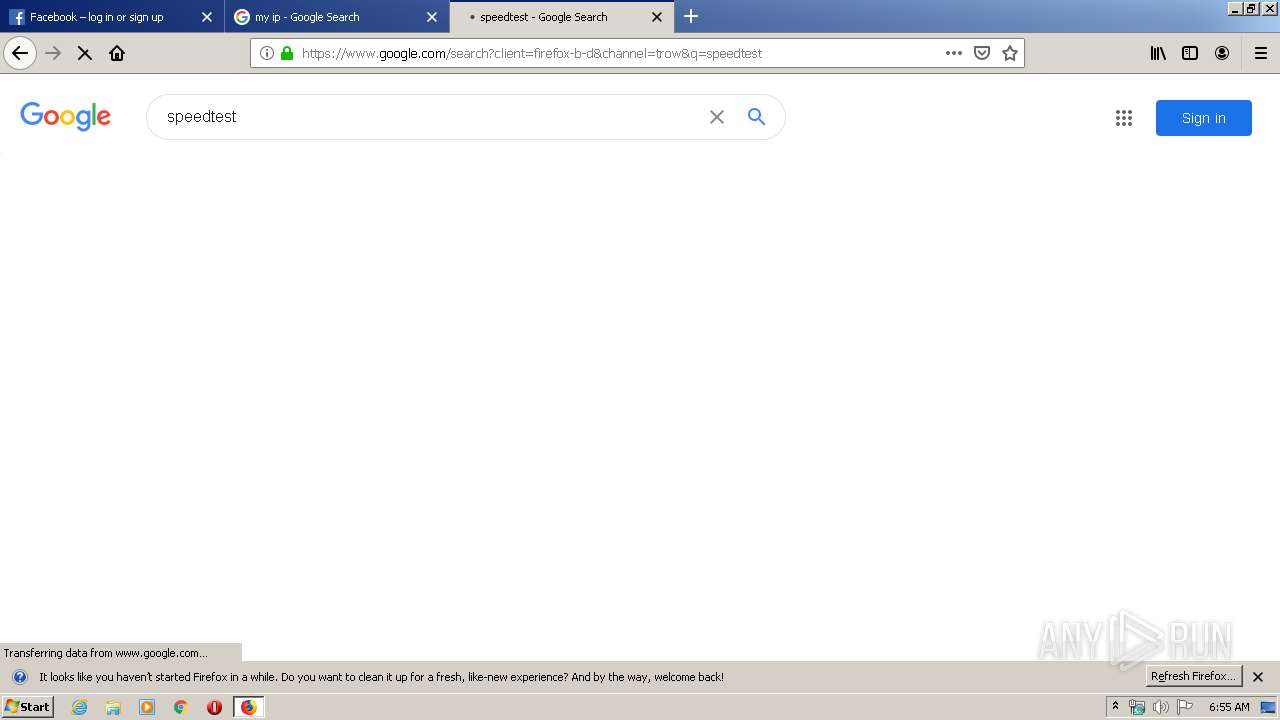Open Windows Media Player from taskbar
The height and width of the screenshot is (720, 1280).
[x=147, y=707]
